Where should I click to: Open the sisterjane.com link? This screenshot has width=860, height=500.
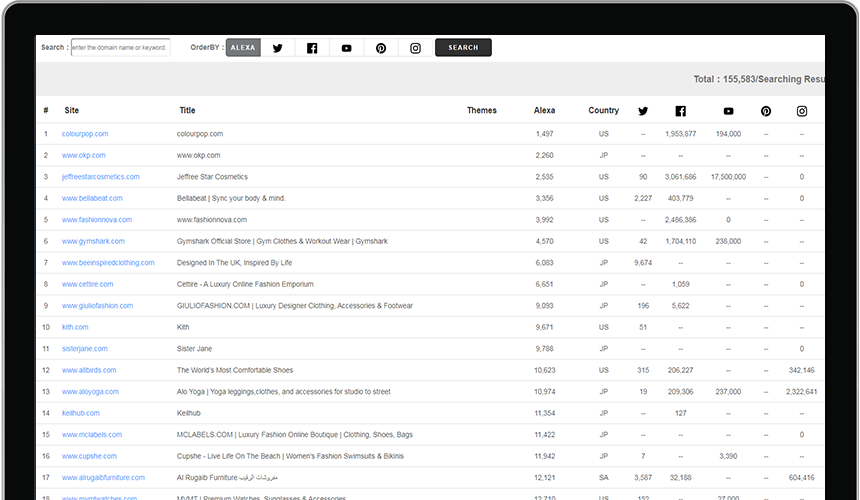tap(84, 349)
